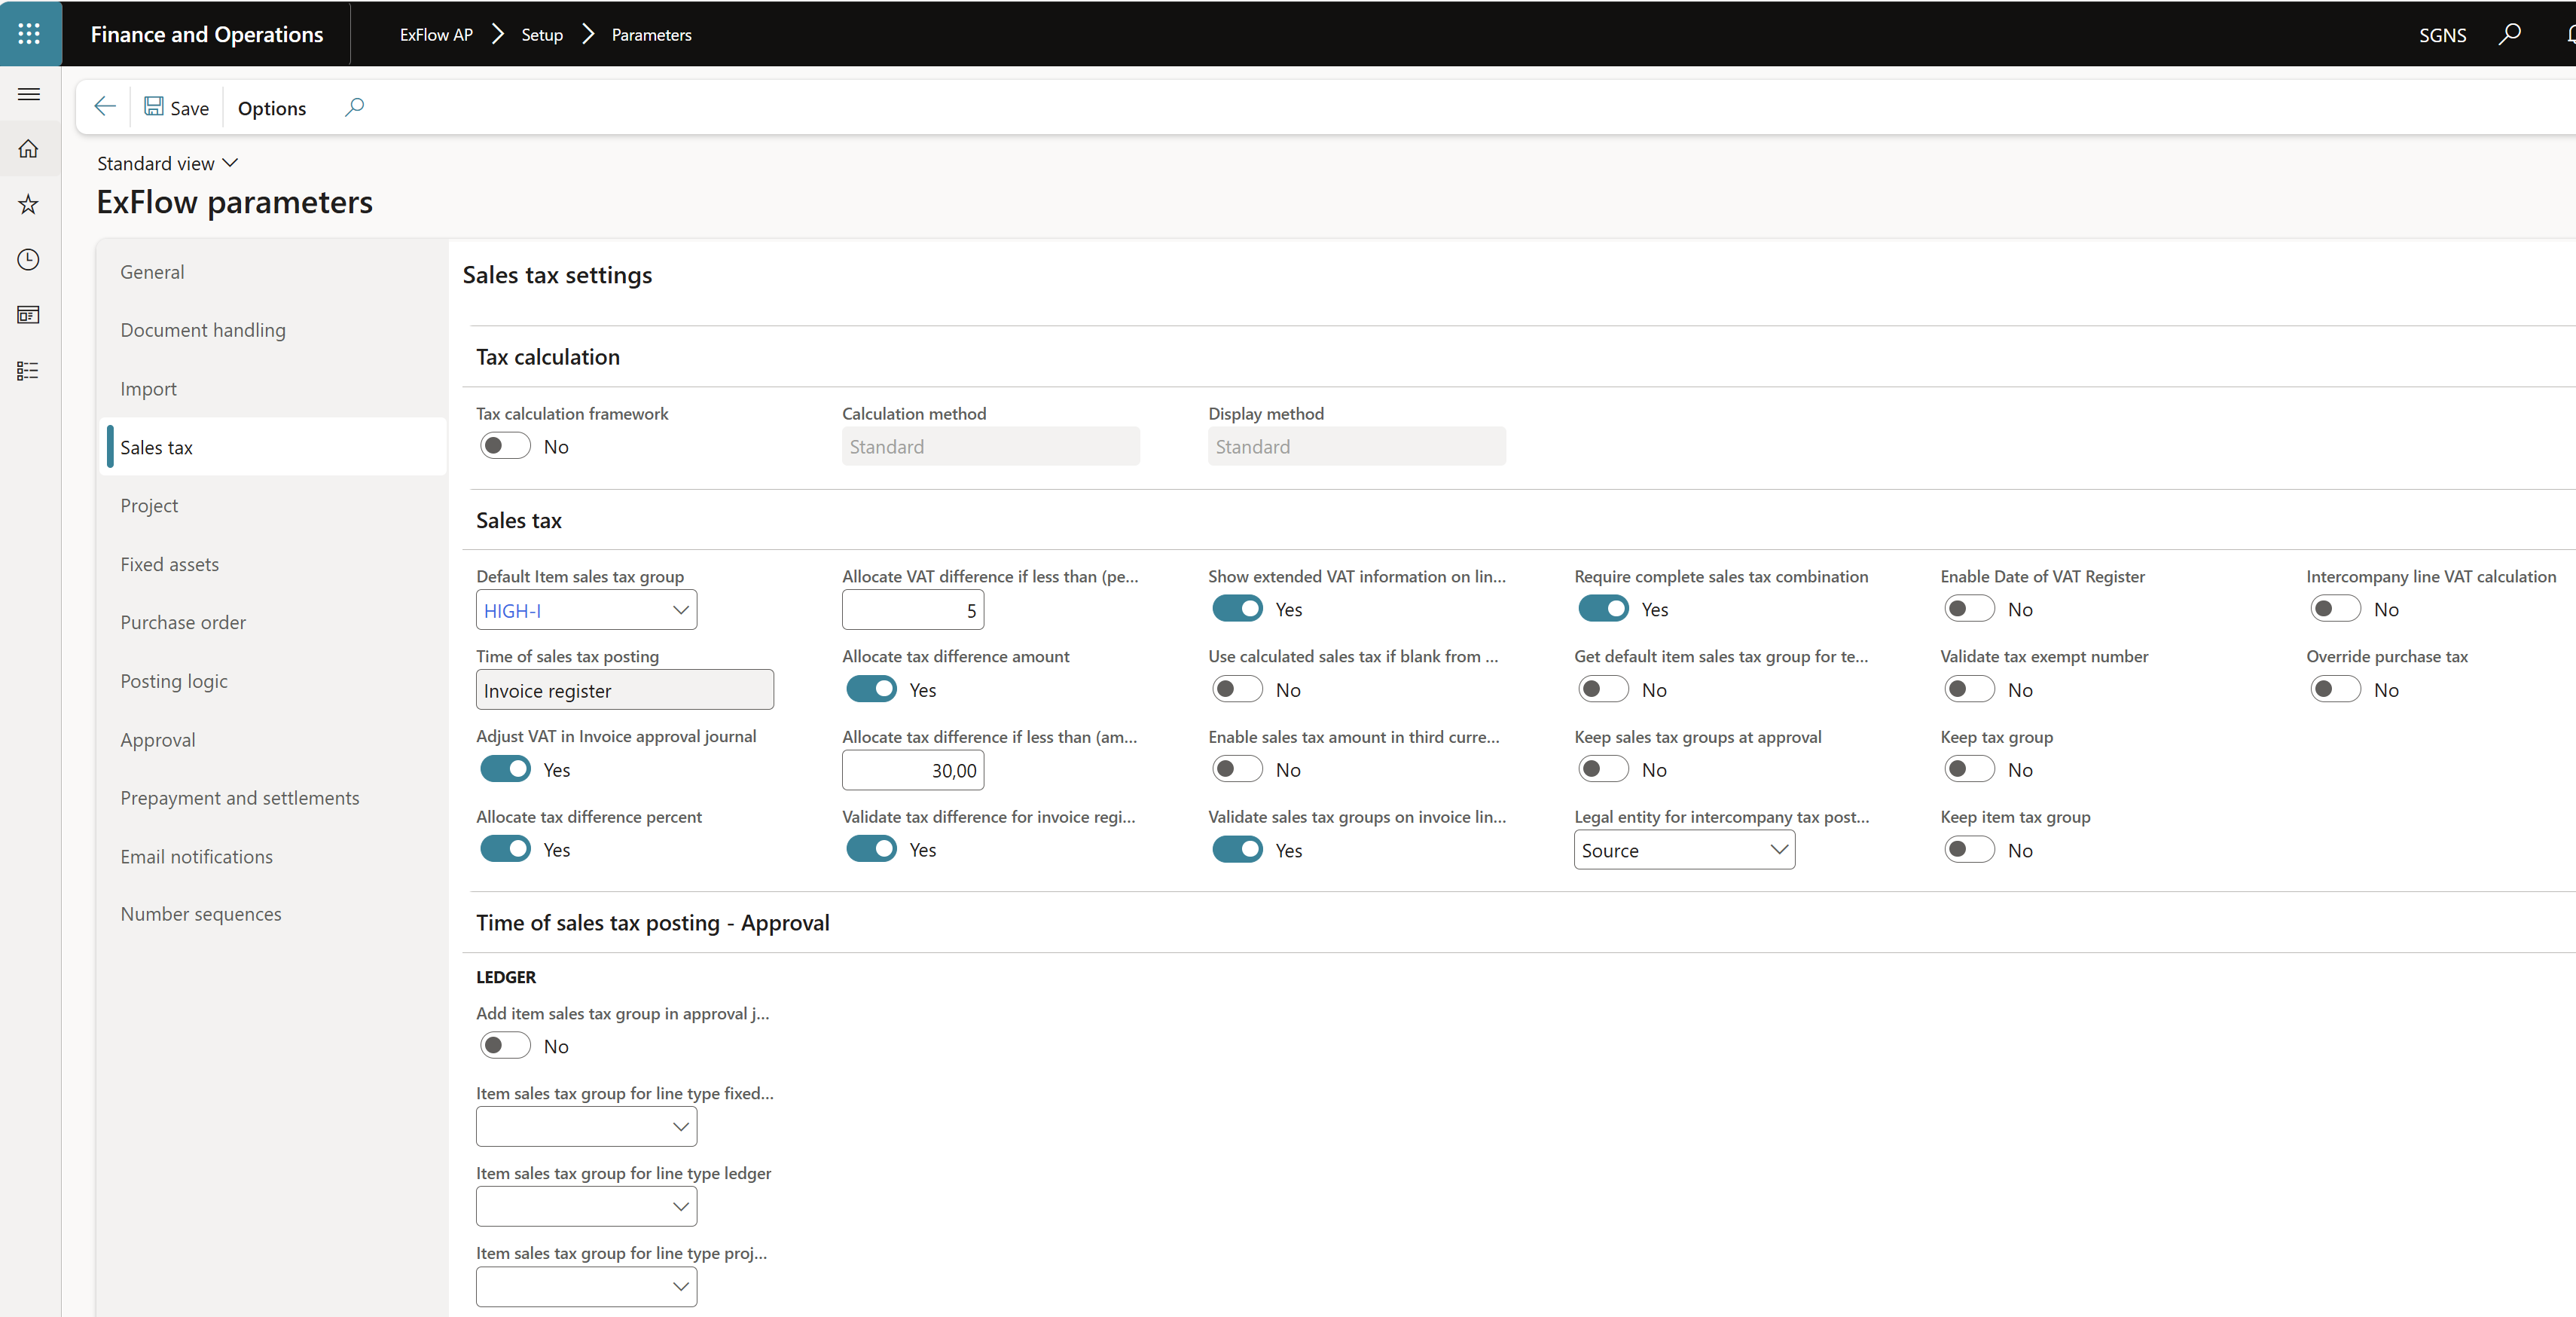Open Recent clock icon

[29, 260]
